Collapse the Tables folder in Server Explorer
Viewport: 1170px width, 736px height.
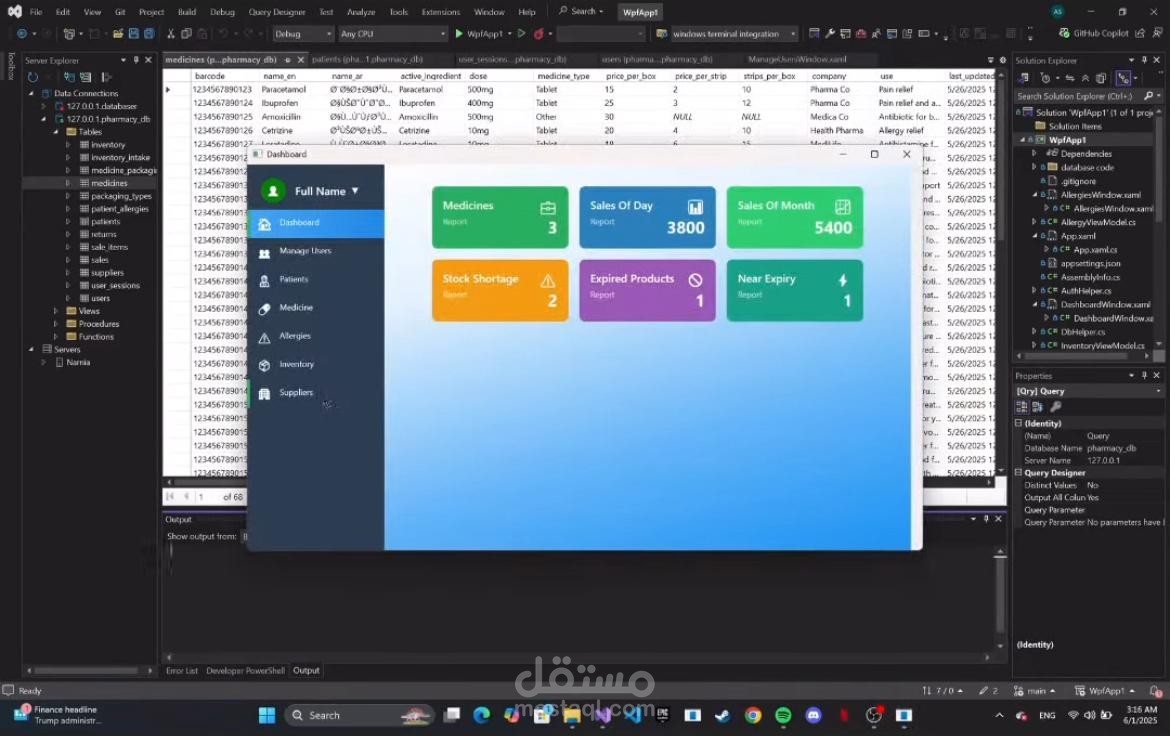click(56, 131)
